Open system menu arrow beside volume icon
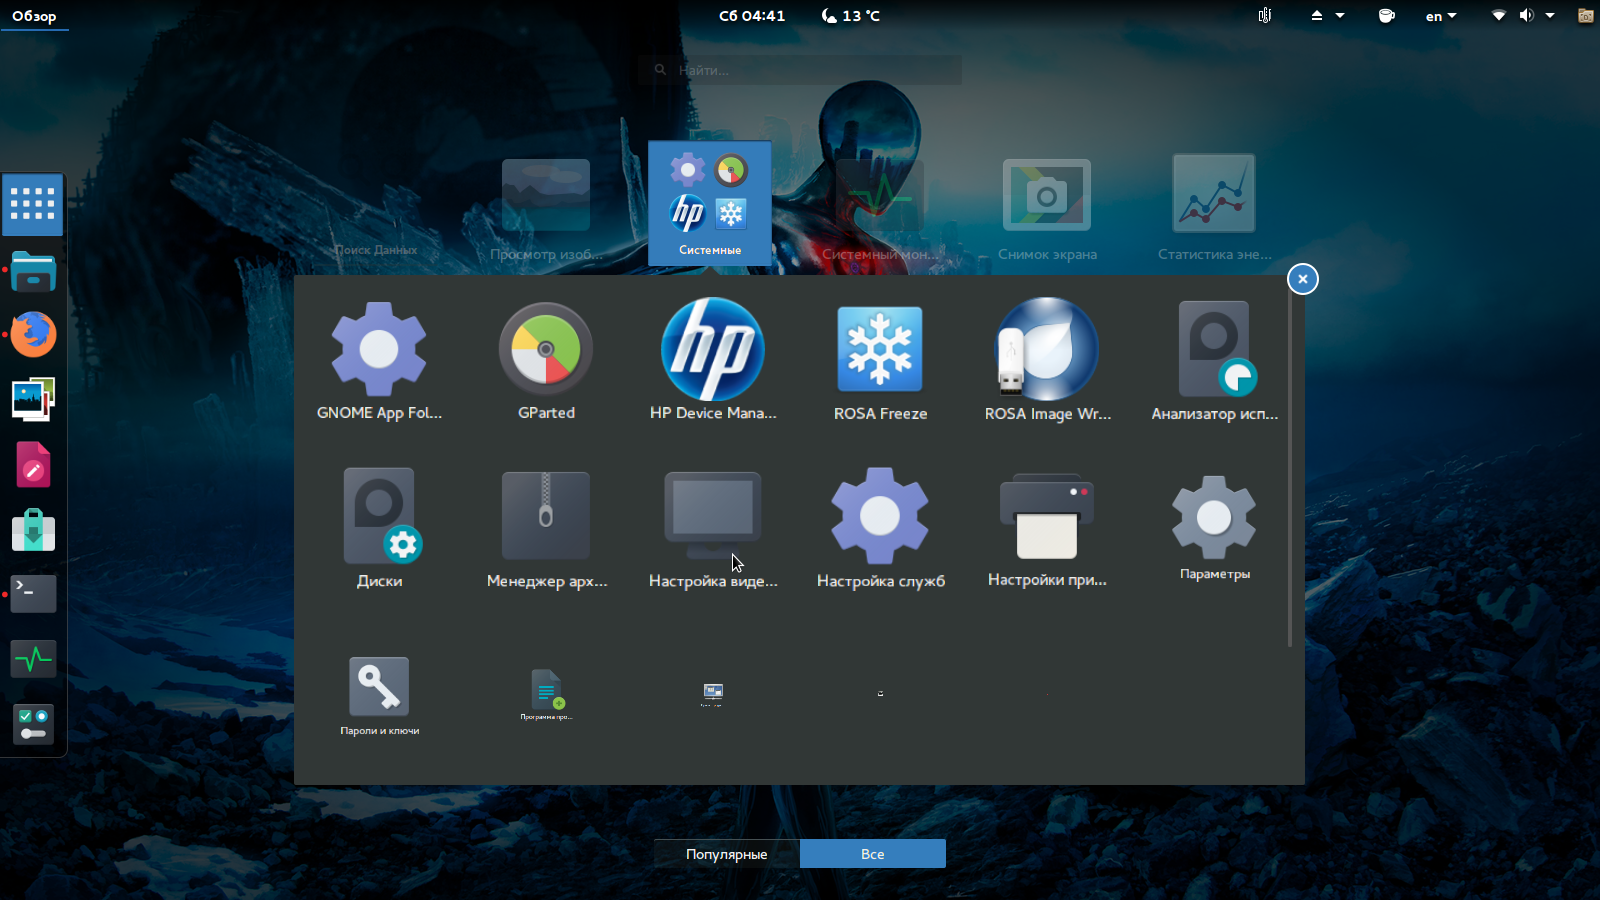The height and width of the screenshot is (900, 1600). (1550, 16)
